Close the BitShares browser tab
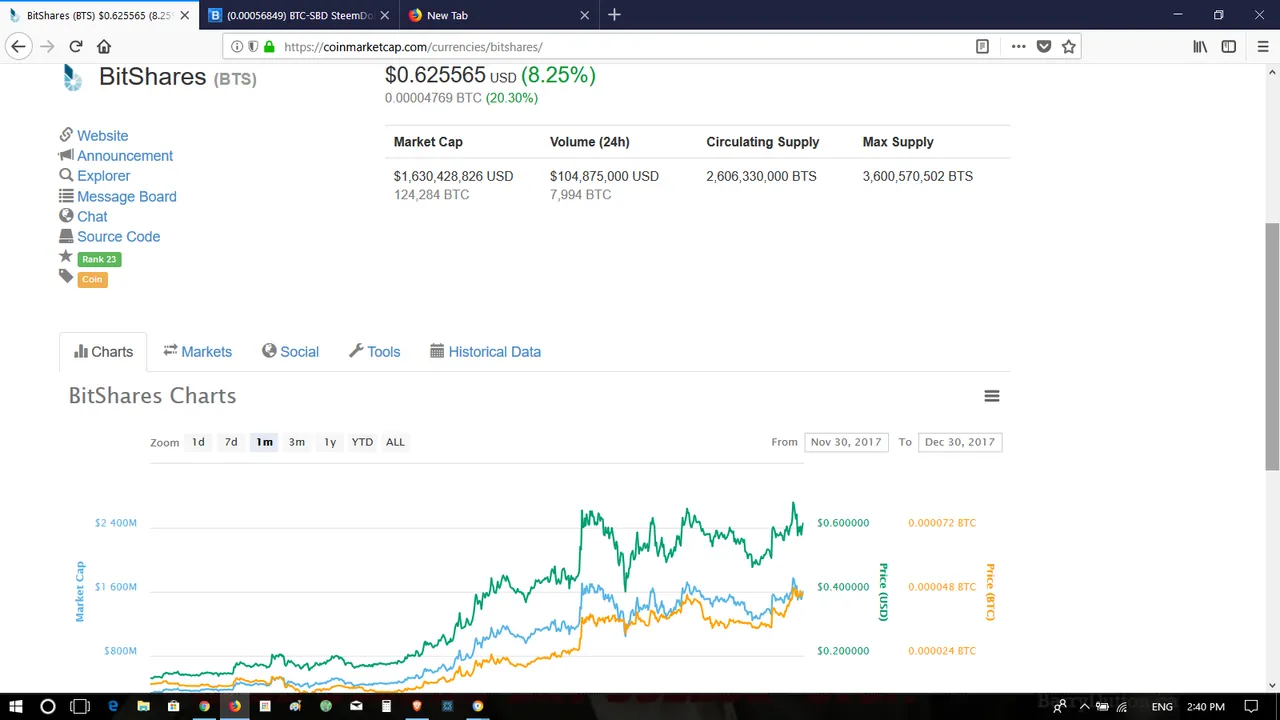This screenshot has width=1280, height=720. coord(184,15)
